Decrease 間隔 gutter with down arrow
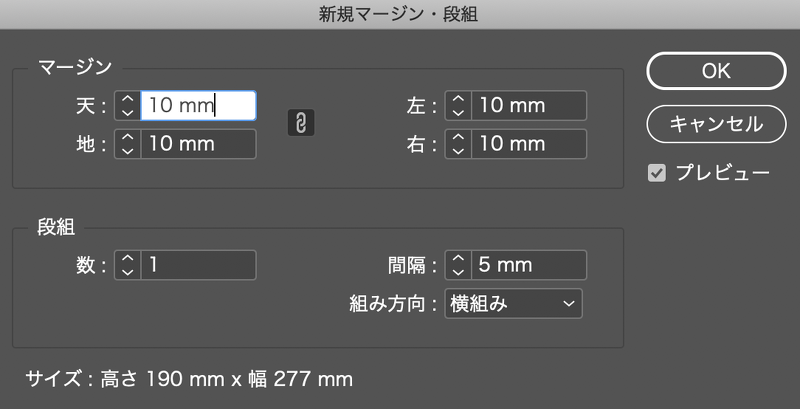This screenshot has width=800, height=409. [x=457, y=272]
